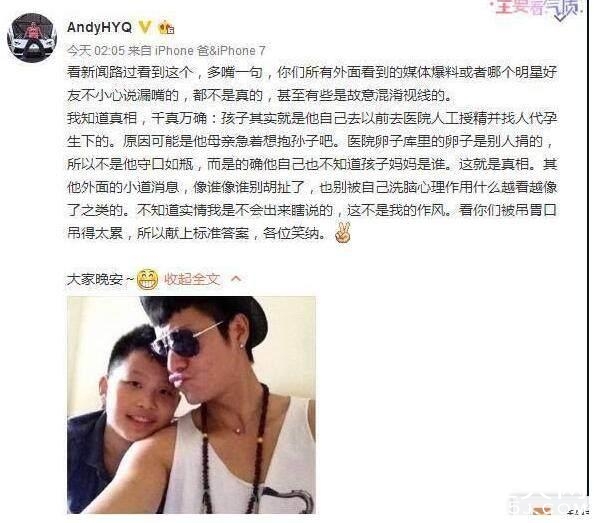Click the source link iPhone 爸&iPhone 7

[210, 51]
